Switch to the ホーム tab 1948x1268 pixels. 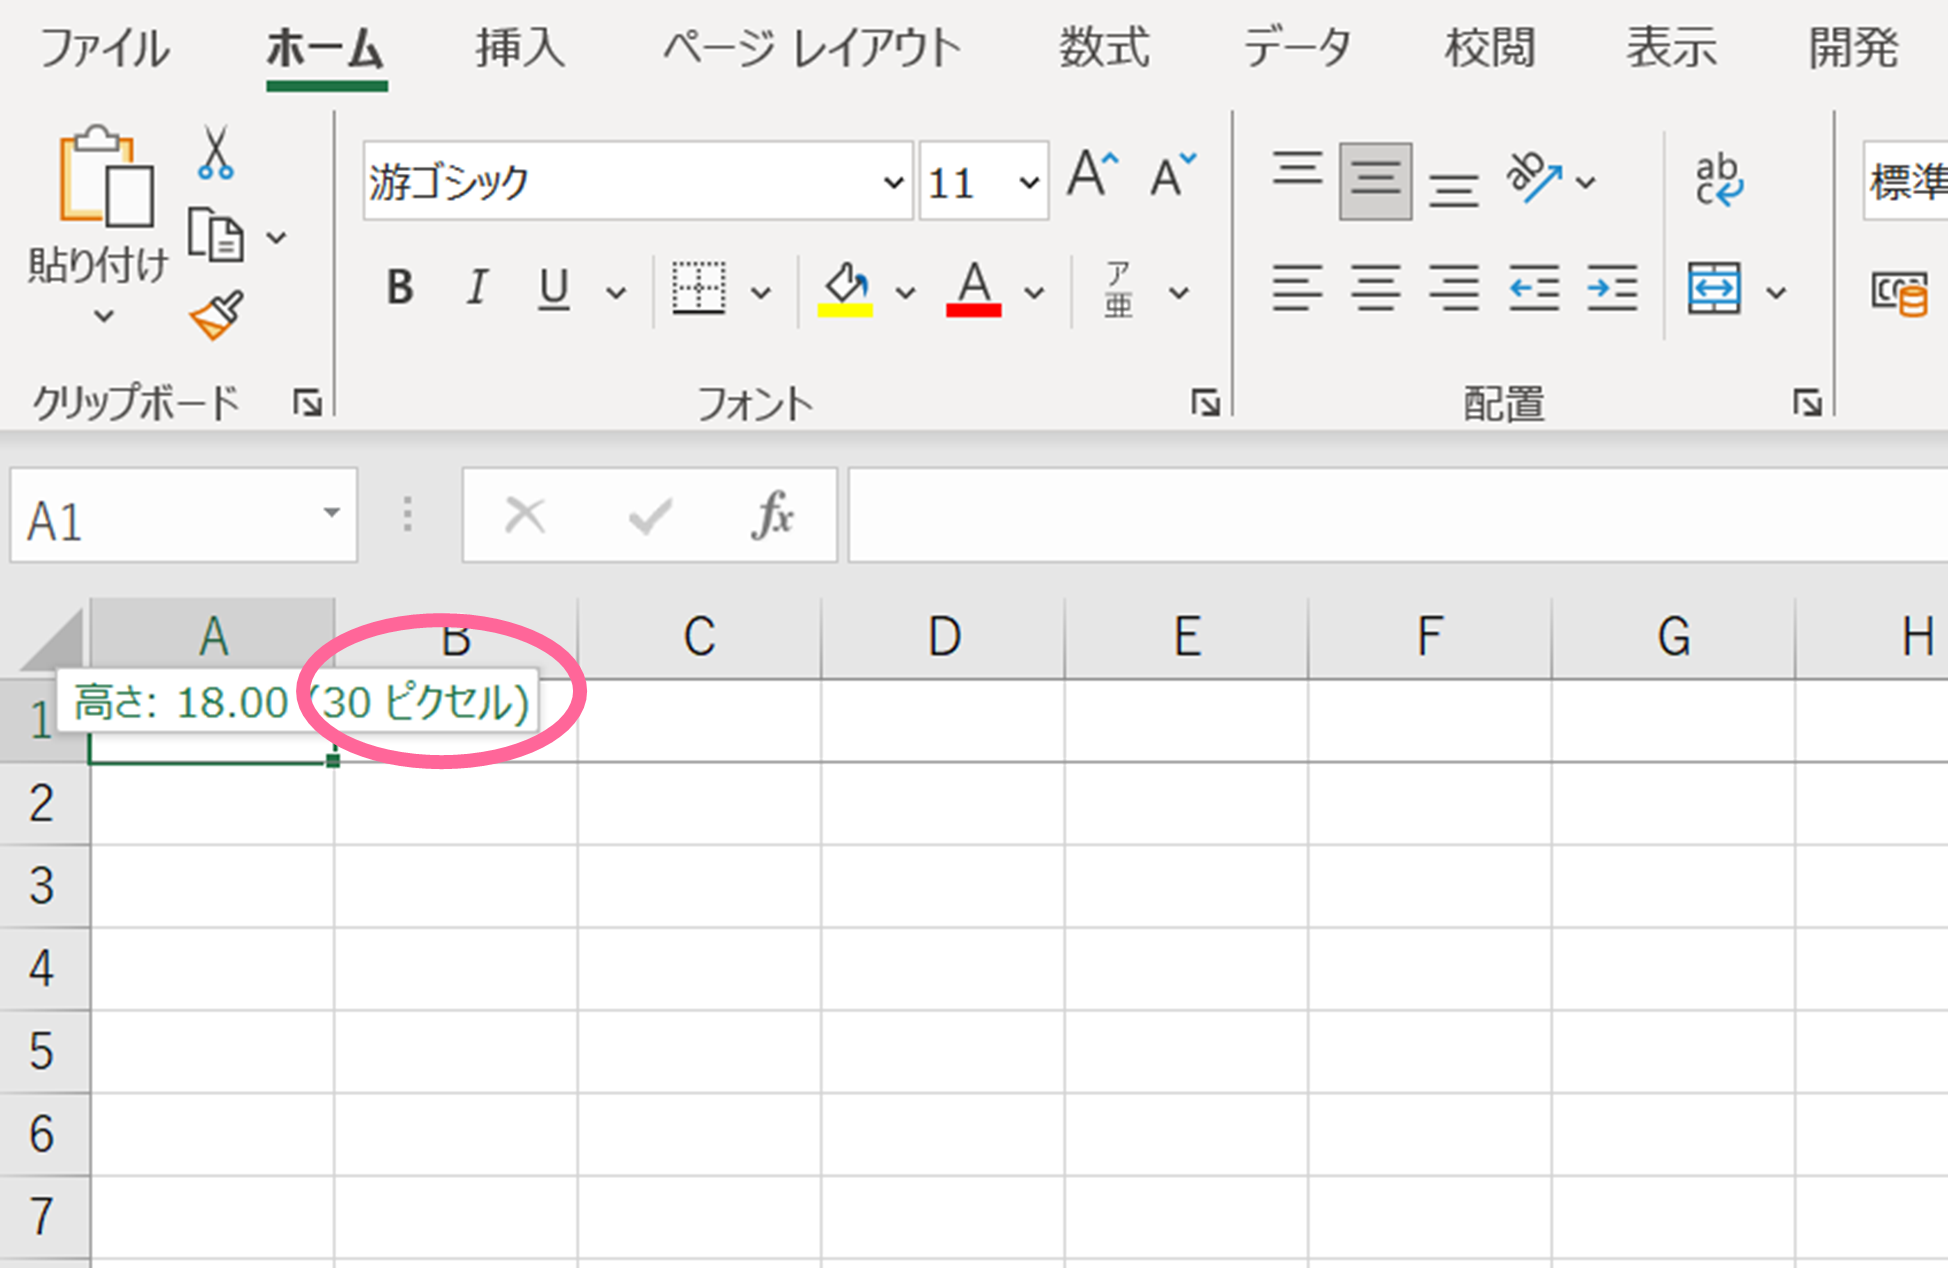coord(325,48)
